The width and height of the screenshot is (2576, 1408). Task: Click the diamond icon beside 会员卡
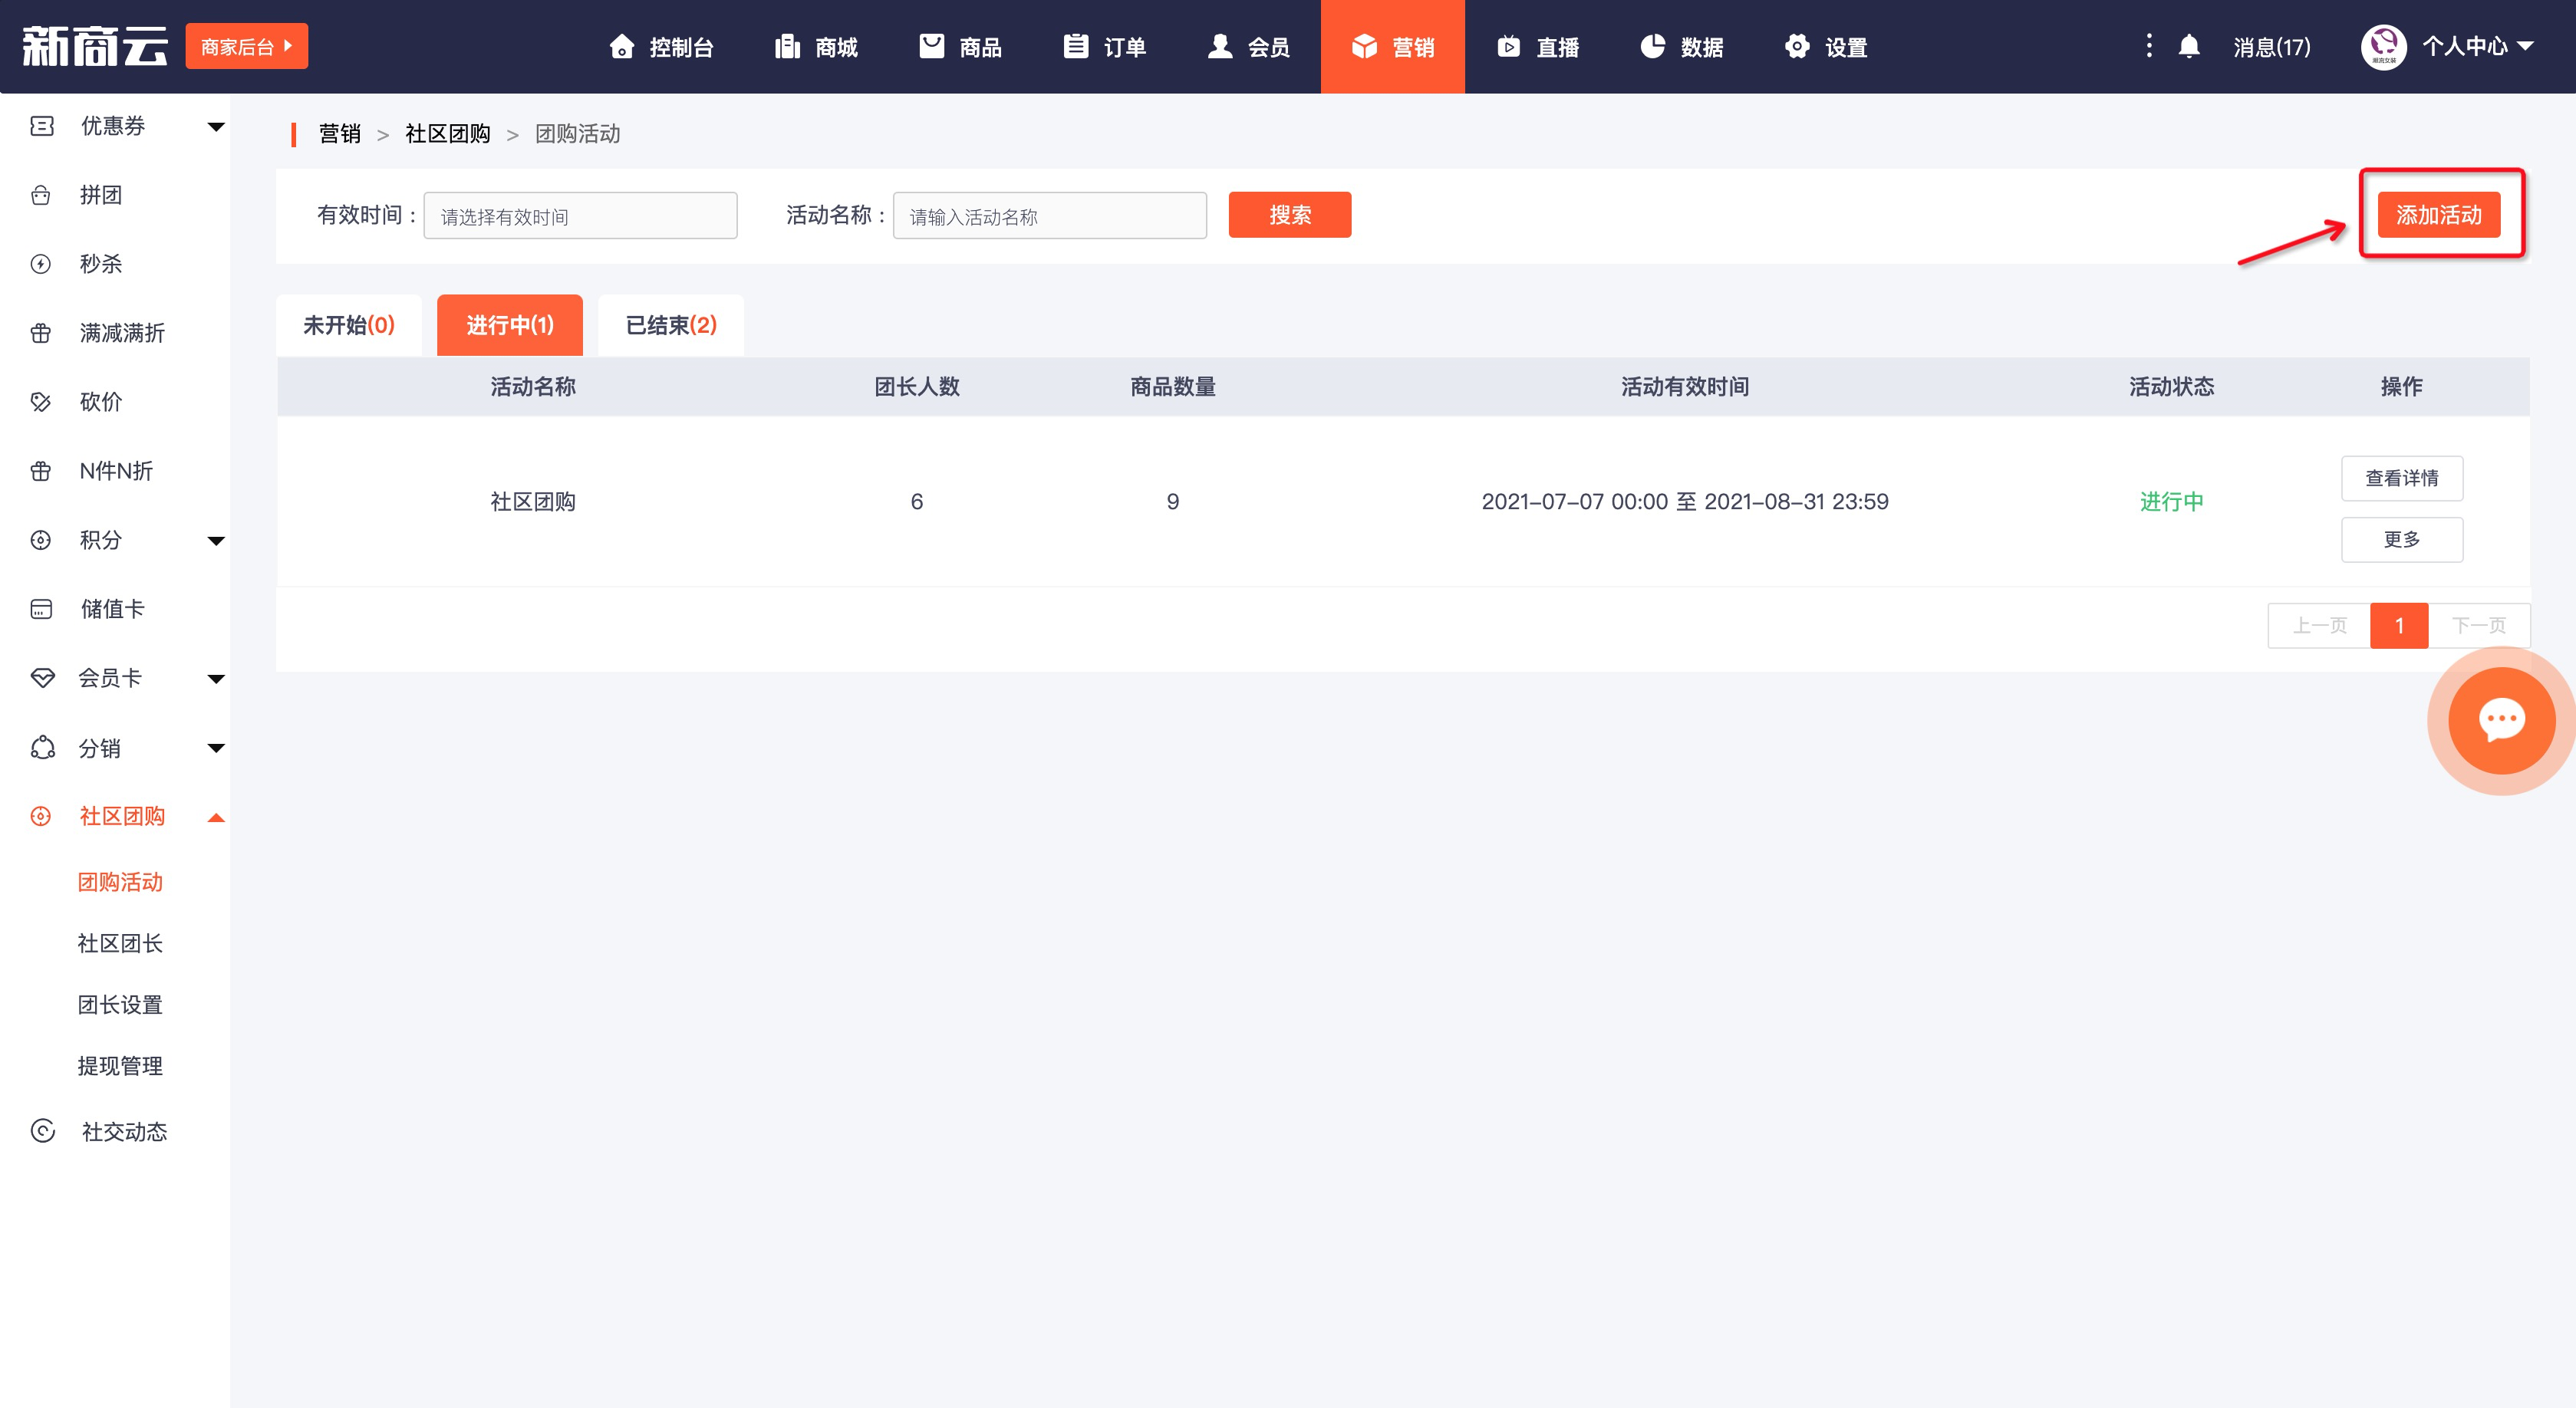(42, 678)
